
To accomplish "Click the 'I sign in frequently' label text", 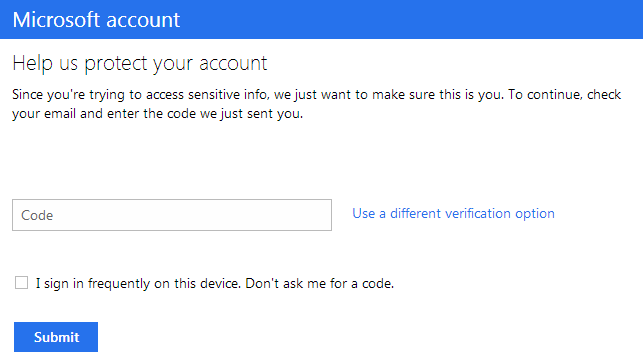I will (93, 283).
